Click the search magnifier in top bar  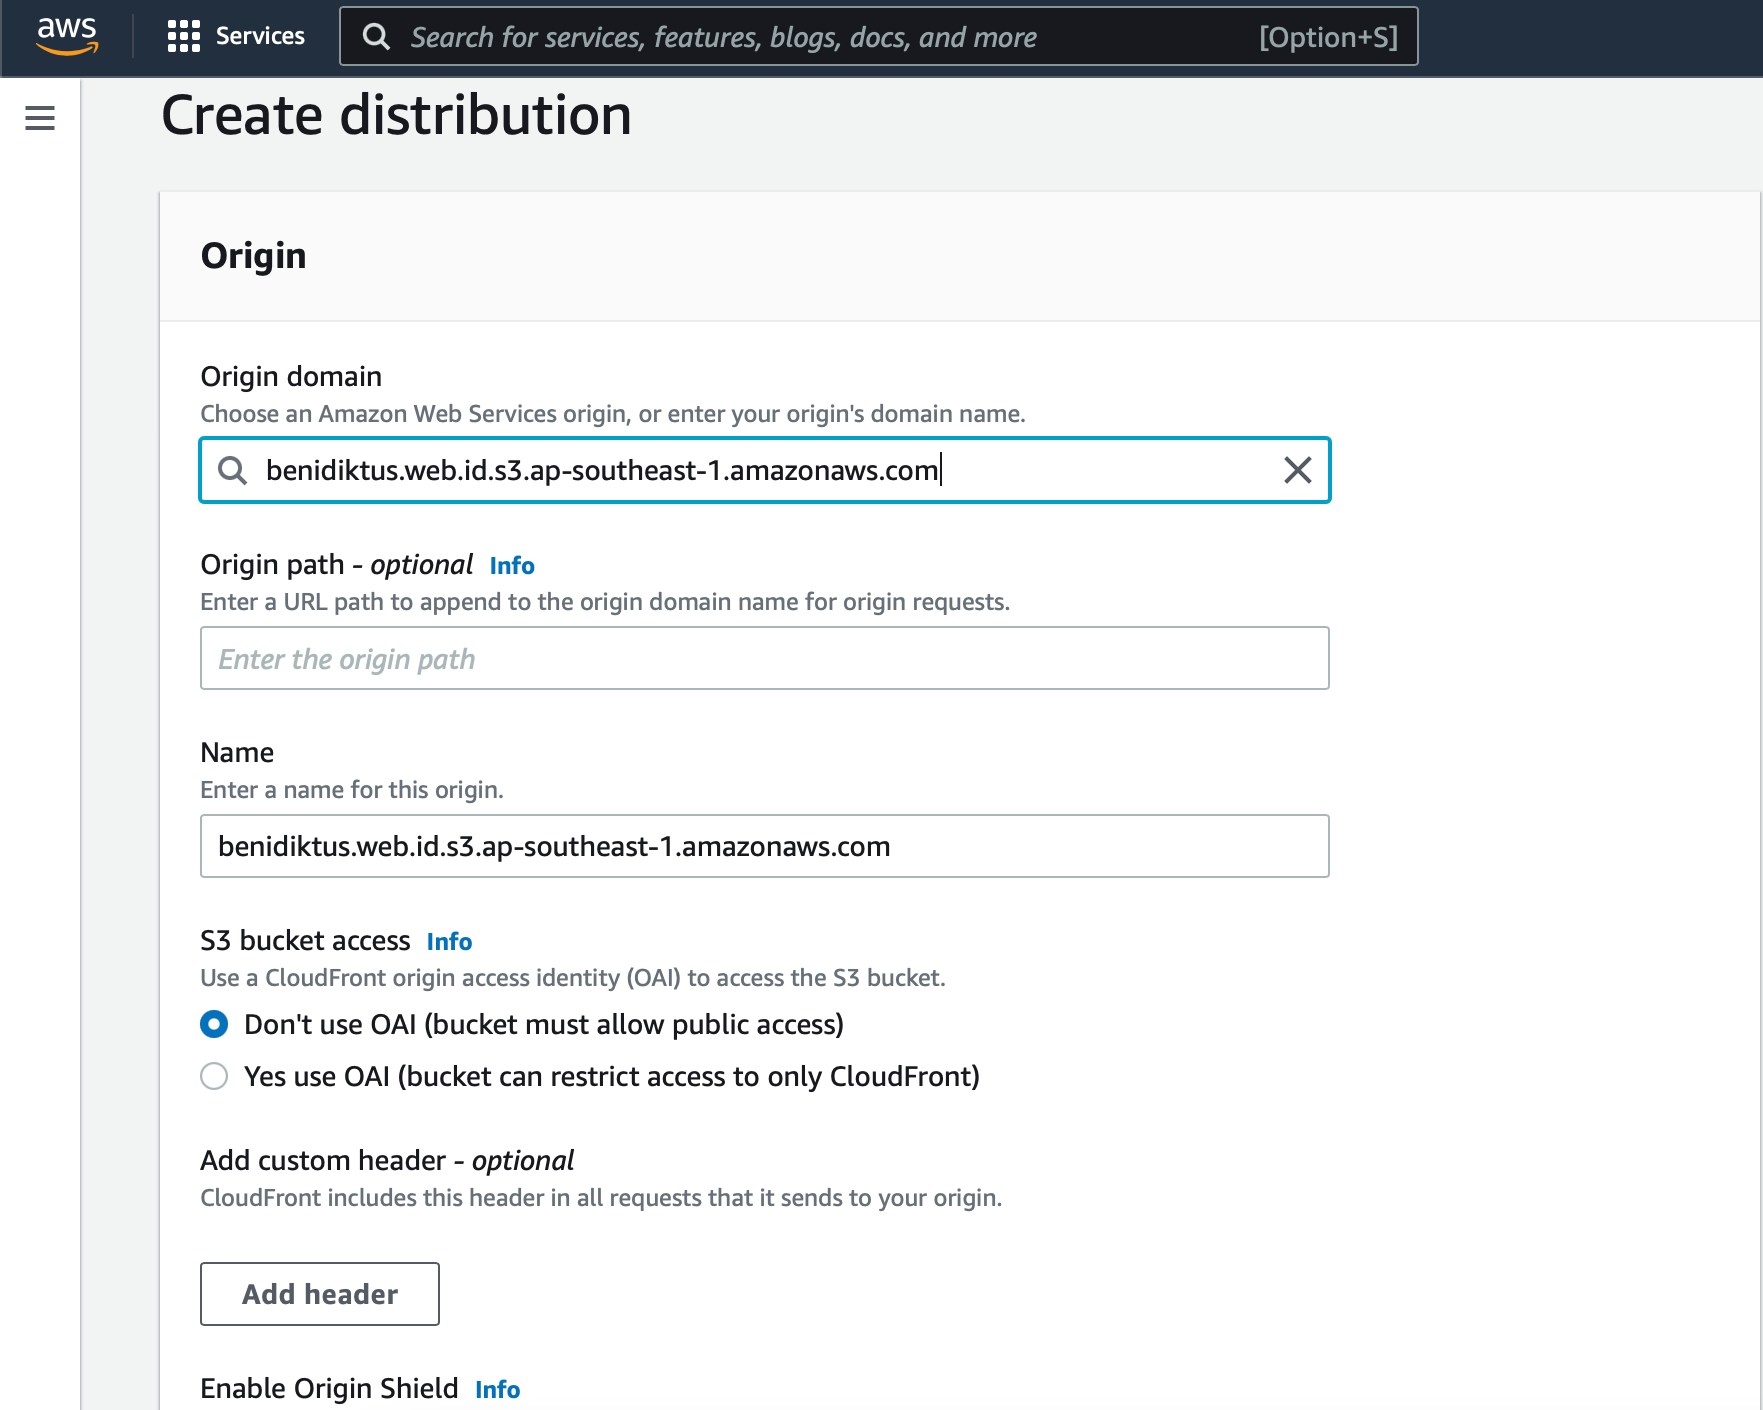[376, 37]
